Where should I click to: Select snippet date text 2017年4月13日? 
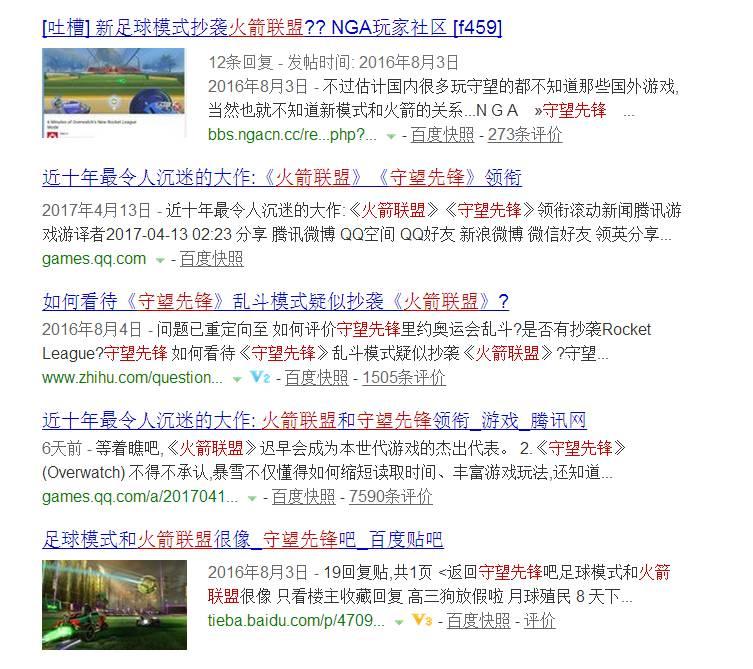[96, 210]
